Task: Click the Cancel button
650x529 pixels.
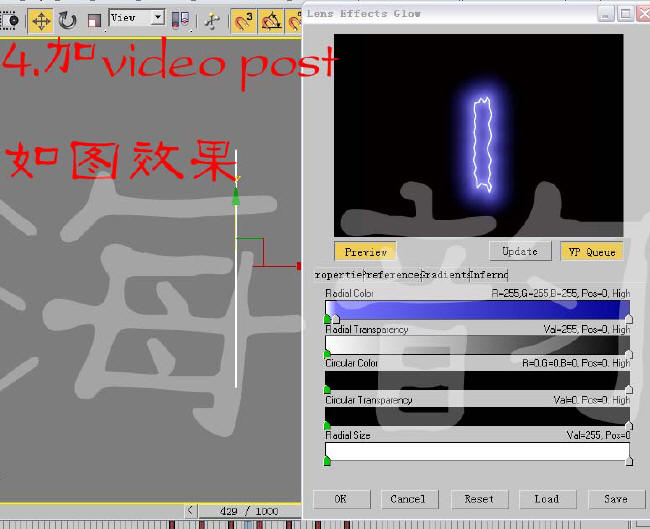Action: [x=409, y=499]
